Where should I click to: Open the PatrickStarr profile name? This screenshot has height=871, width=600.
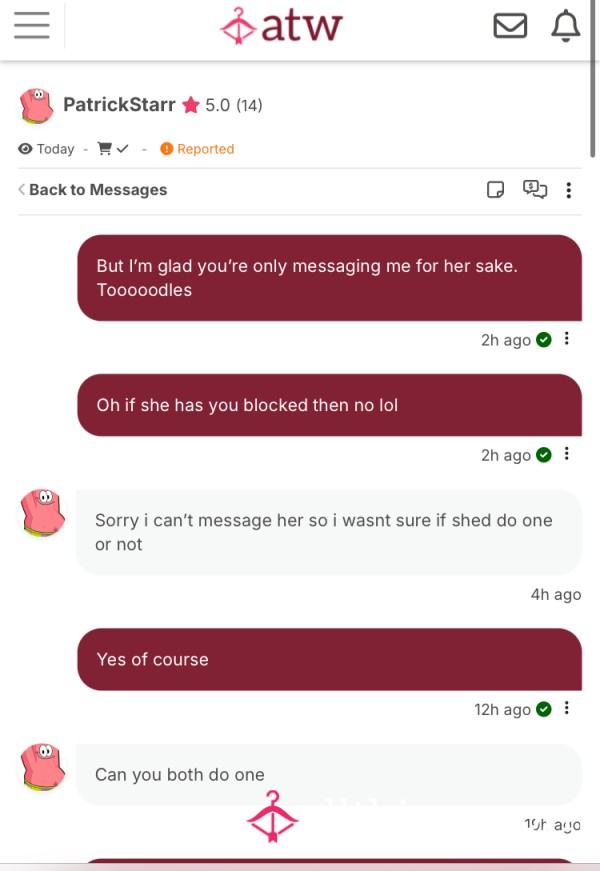click(x=119, y=104)
